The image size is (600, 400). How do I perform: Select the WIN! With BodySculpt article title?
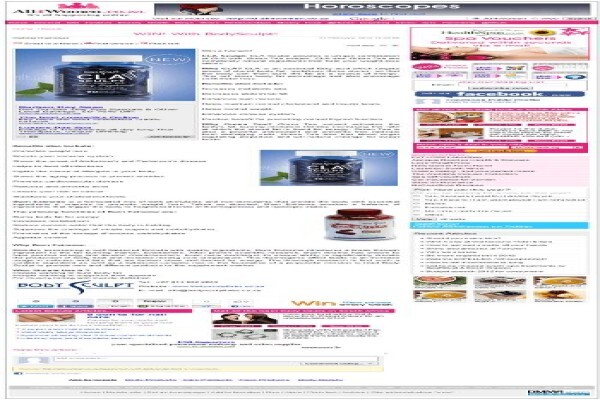[204, 34]
